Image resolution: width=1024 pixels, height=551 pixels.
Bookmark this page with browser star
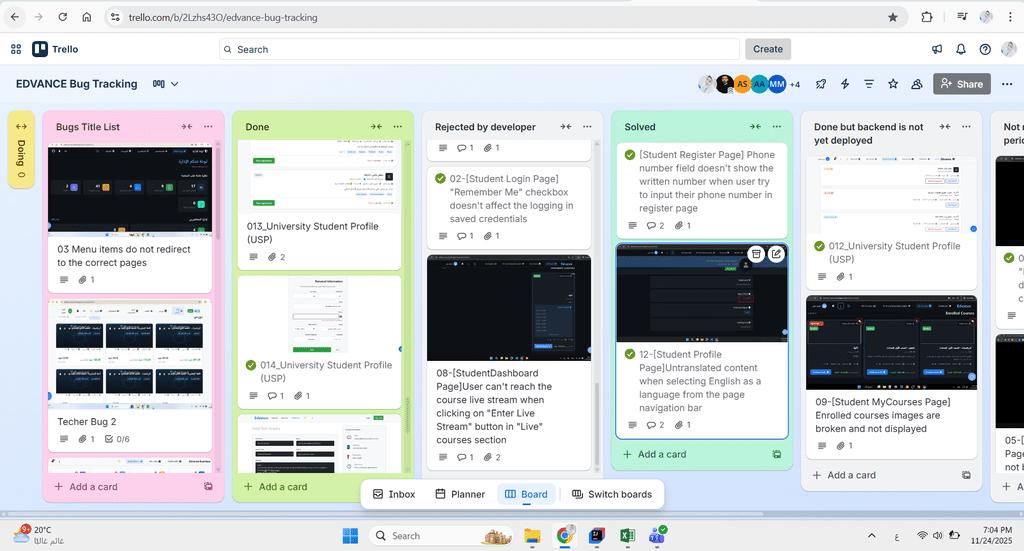pyautogui.click(x=893, y=17)
